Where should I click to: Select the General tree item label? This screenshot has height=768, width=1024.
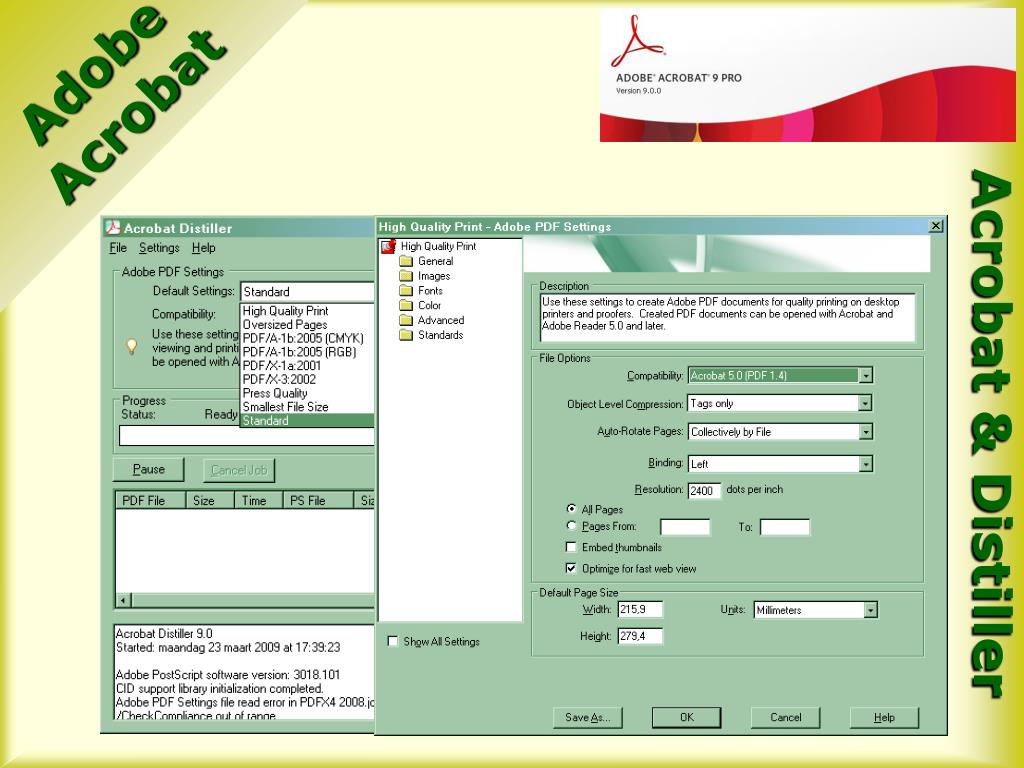[436, 261]
